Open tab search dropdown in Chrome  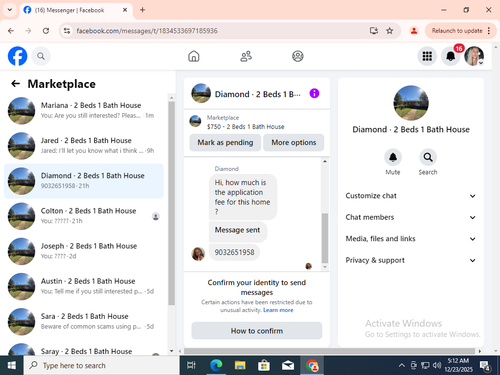pos(10,10)
